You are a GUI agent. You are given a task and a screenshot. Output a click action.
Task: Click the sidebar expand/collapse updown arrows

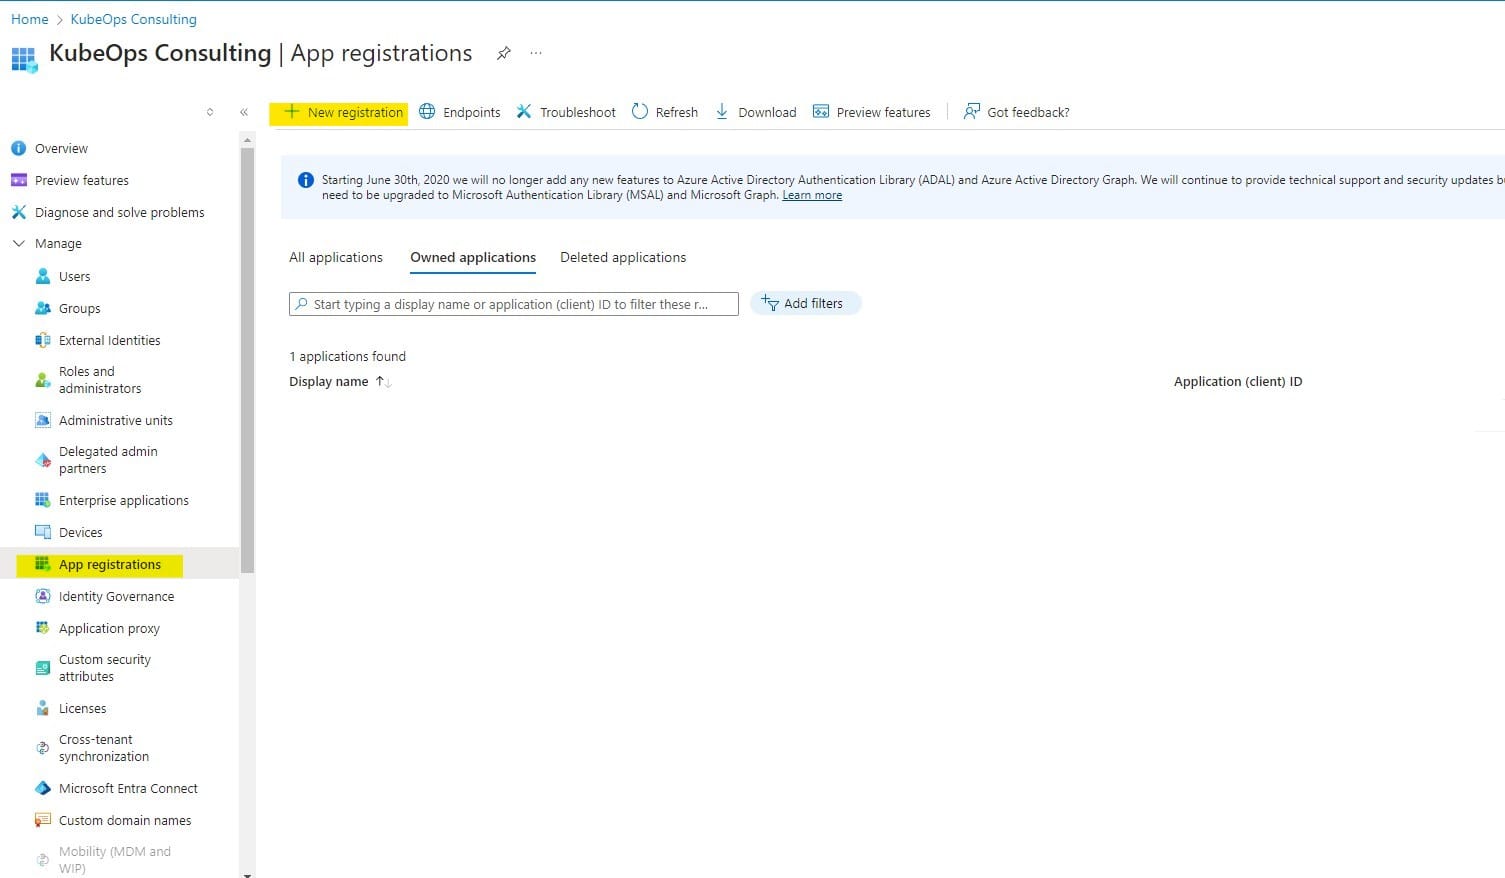tap(210, 112)
